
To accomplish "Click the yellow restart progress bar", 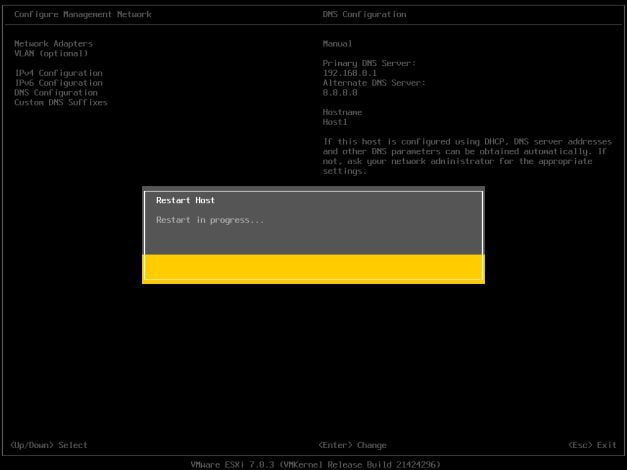I will click(x=314, y=269).
